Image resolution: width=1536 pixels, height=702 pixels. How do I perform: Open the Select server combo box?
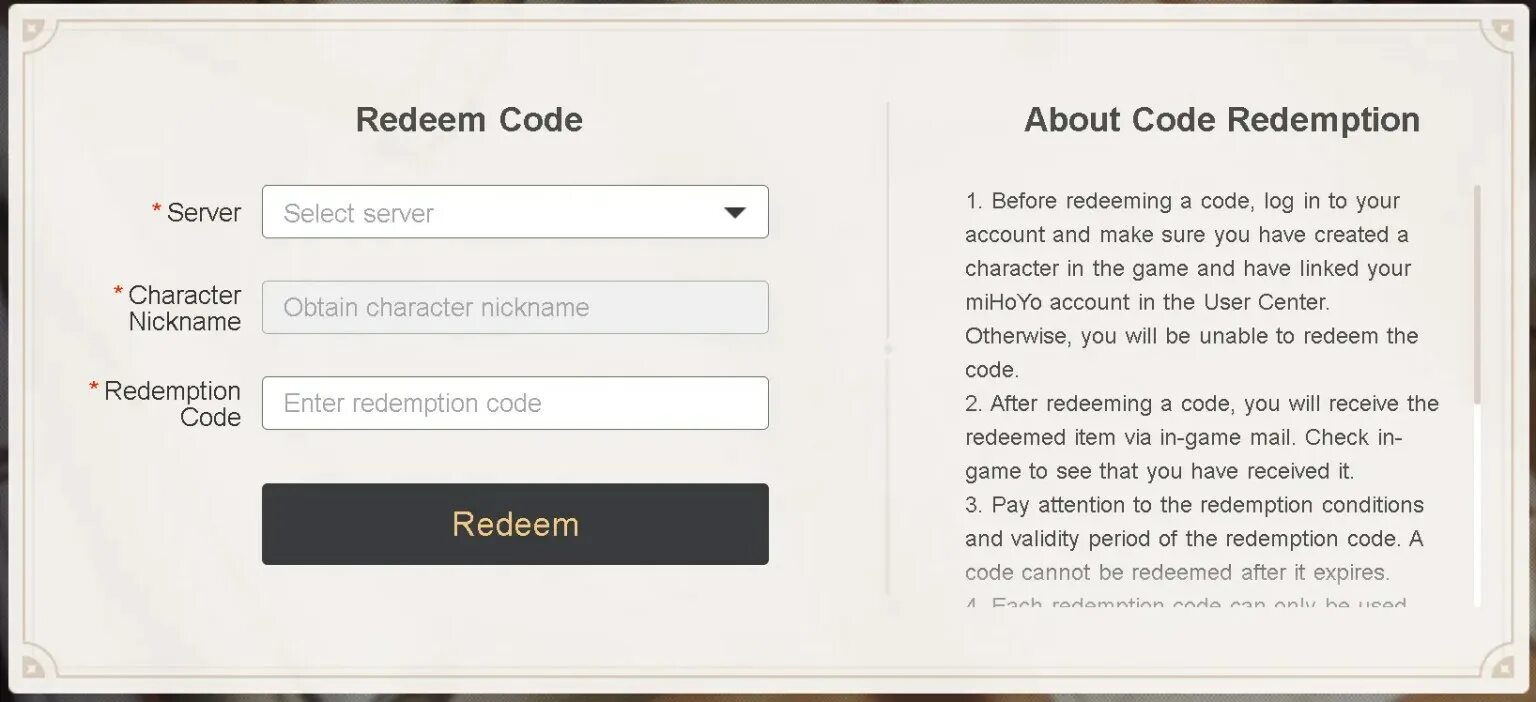515,212
